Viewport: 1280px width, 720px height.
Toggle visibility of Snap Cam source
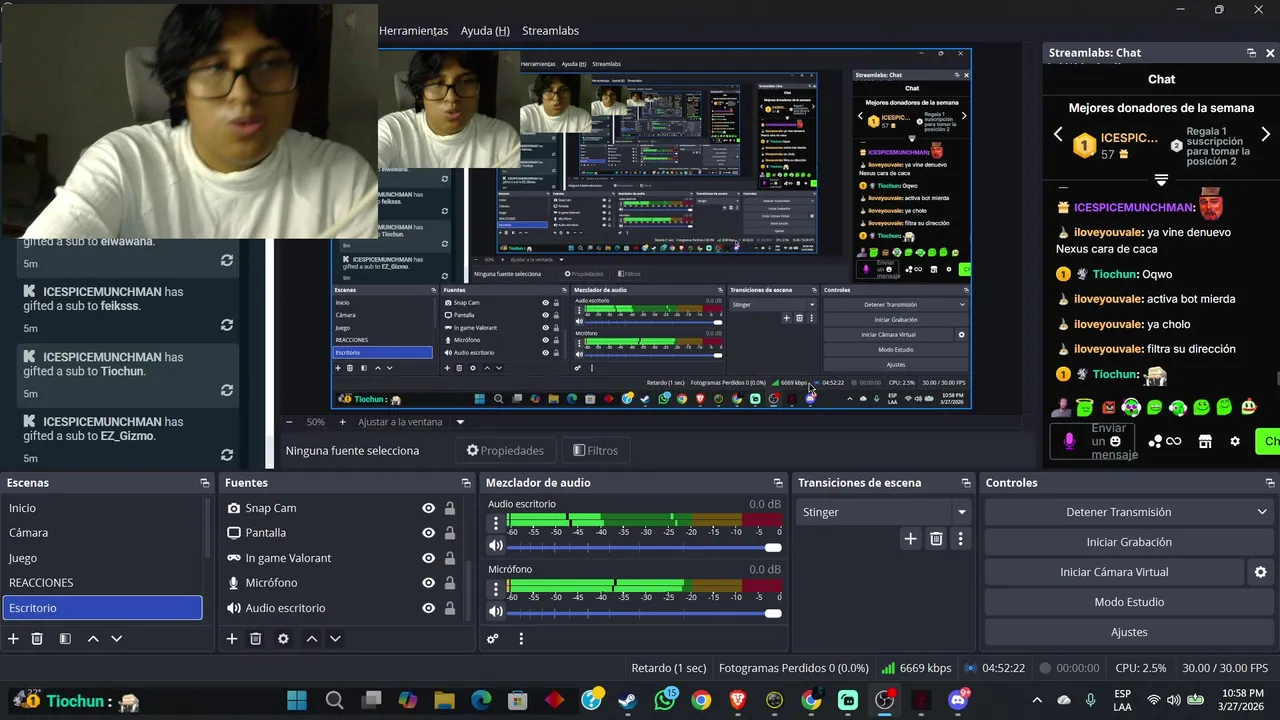[x=428, y=508]
